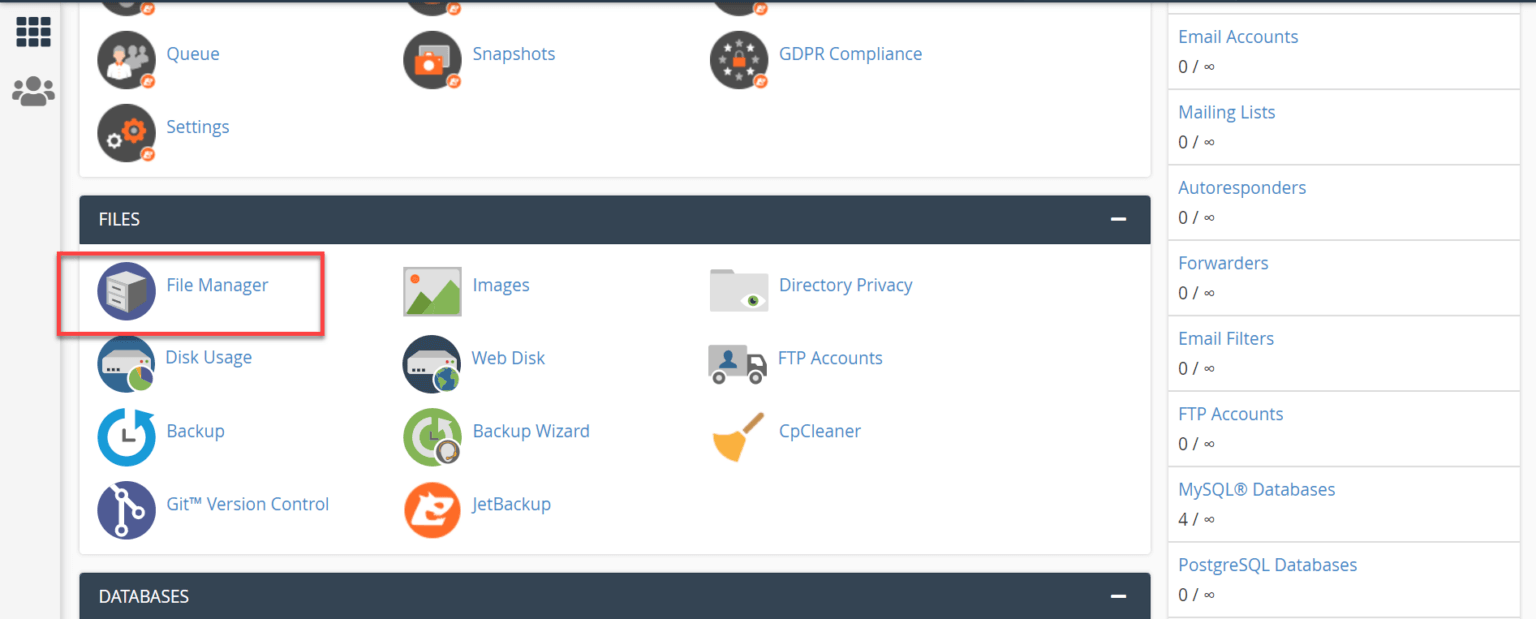Open the Directory Privacy folder icon

[x=739, y=290]
